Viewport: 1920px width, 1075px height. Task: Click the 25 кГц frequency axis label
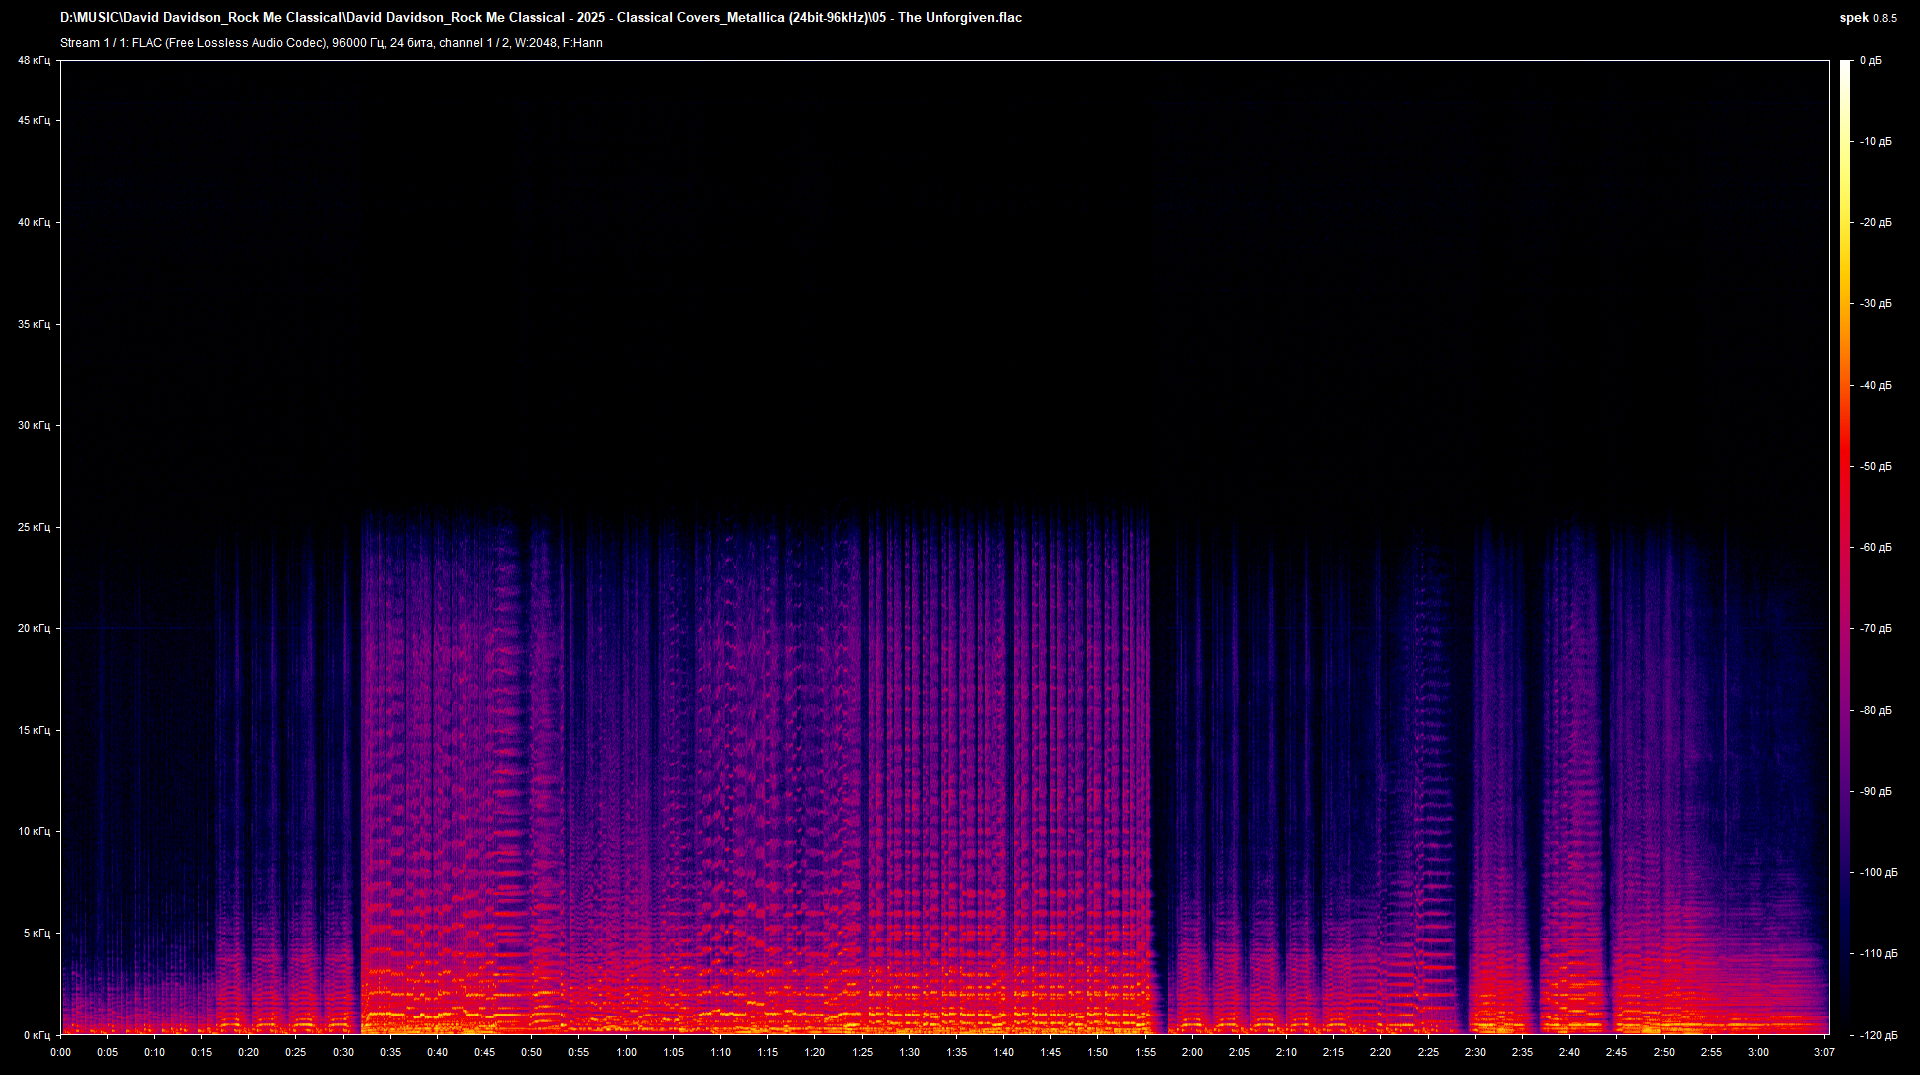[34, 528]
